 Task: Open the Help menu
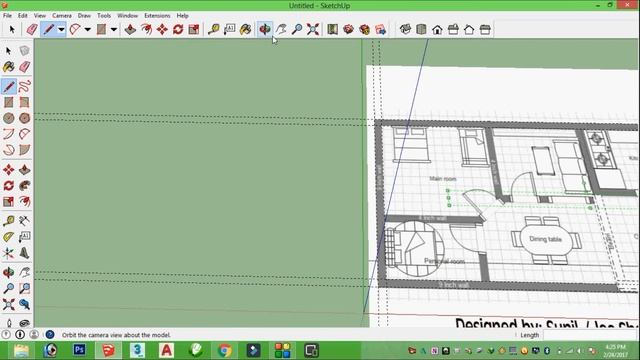[x=182, y=16]
